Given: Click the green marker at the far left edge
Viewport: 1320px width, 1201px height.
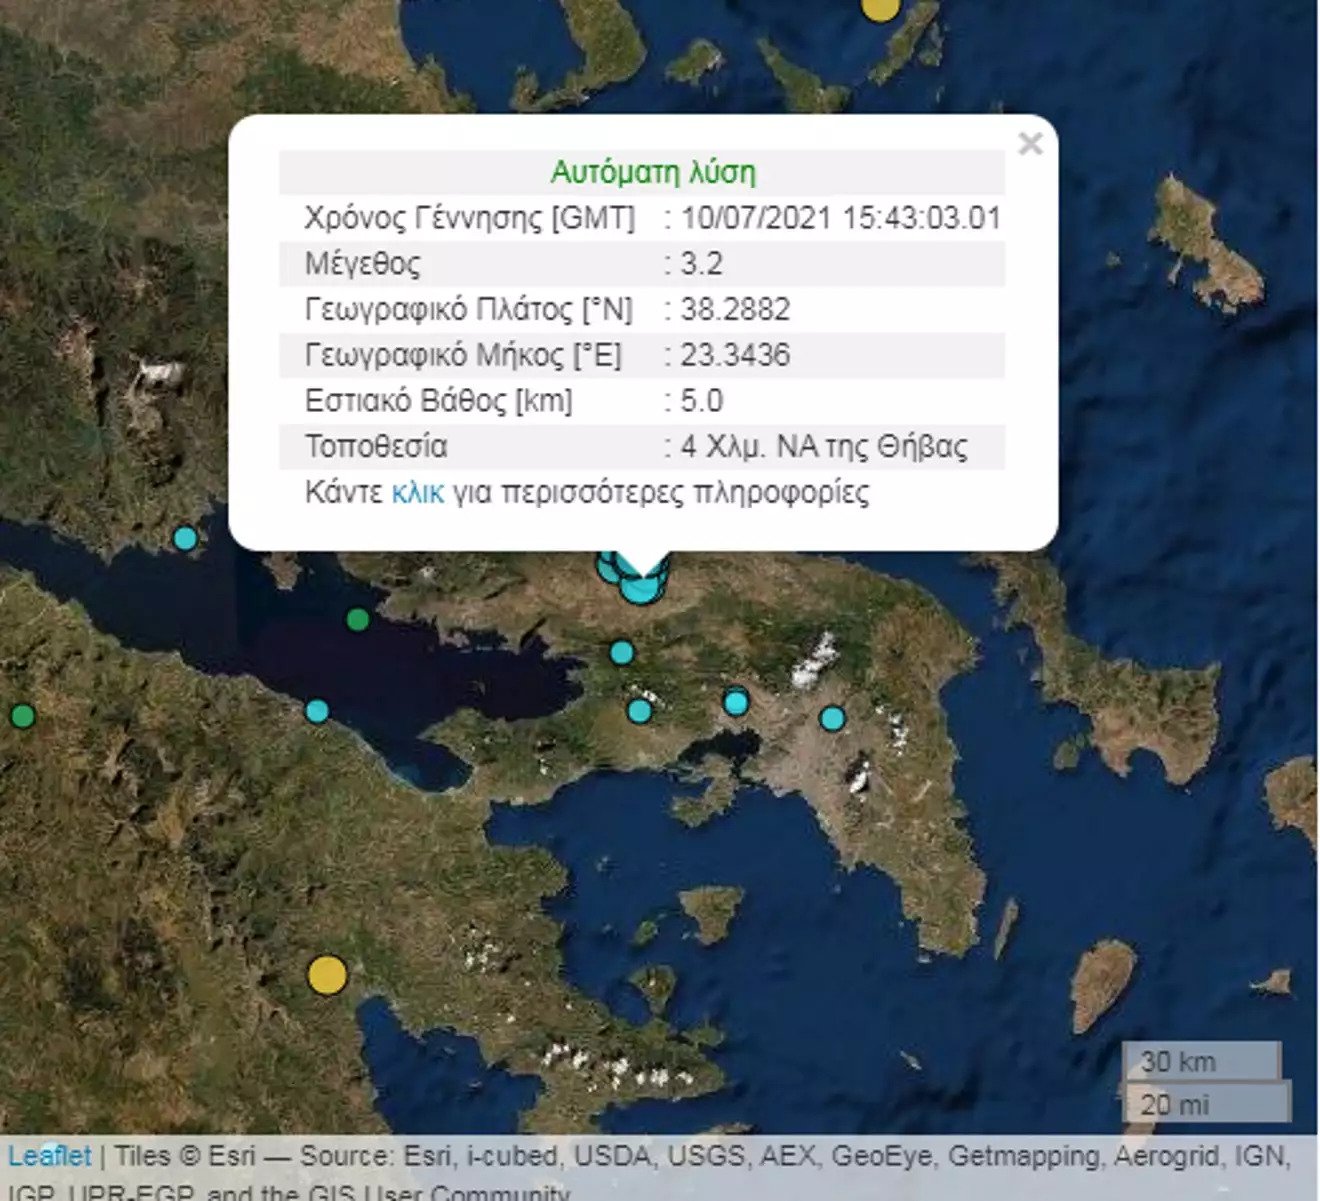Looking at the screenshot, I should click(22, 716).
